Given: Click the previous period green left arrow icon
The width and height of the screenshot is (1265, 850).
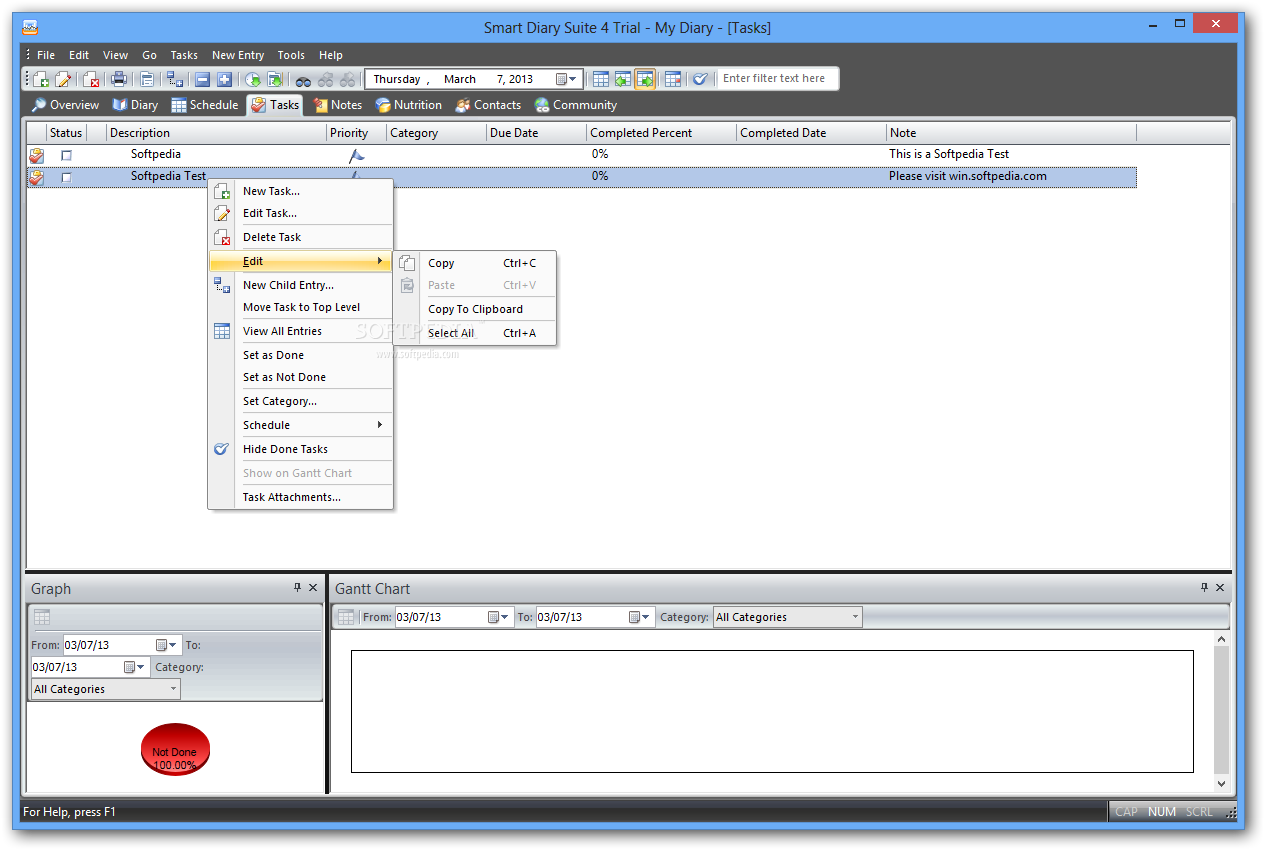Looking at the screenshot, I should pos(623,79).
